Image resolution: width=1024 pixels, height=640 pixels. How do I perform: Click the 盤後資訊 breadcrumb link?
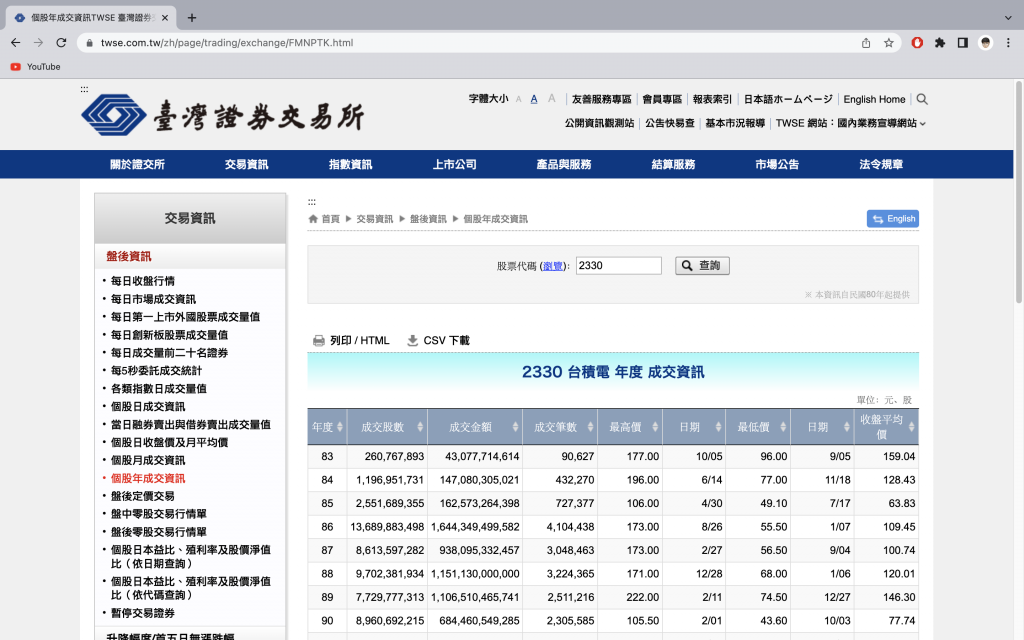428,219
